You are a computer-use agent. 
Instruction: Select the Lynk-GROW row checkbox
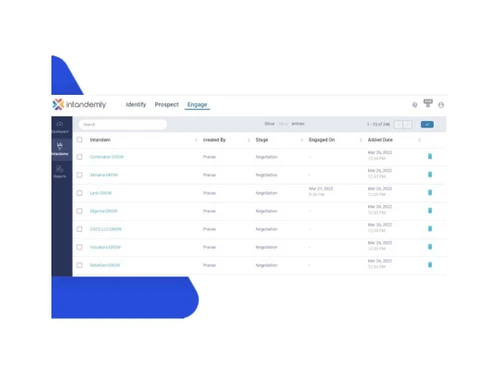[x=79, y=193]
